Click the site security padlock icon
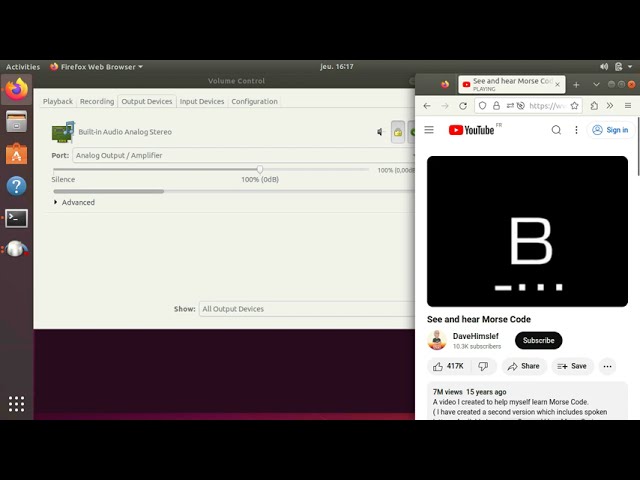The width and height of the screenshot is (640, 480). tap(496, 106)
